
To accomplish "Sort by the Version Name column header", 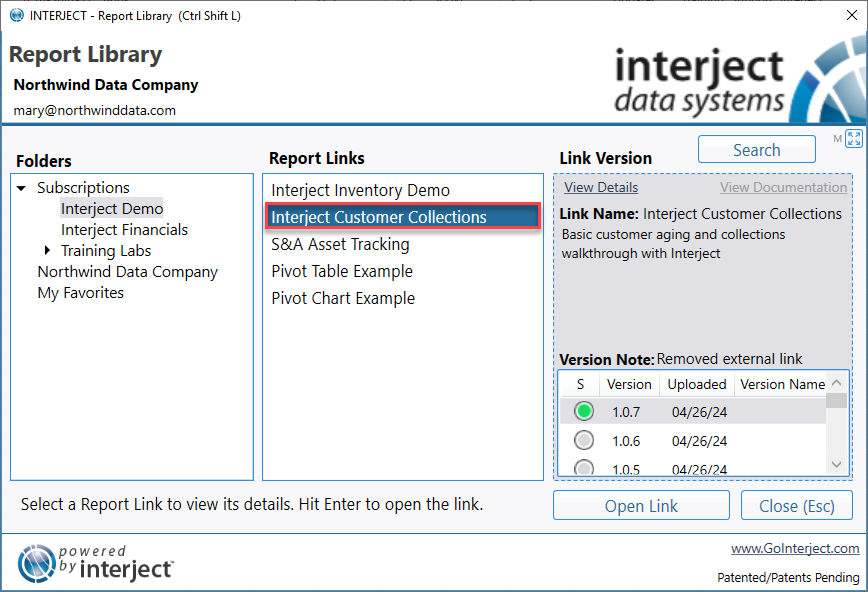I will [x=782, y=384].
